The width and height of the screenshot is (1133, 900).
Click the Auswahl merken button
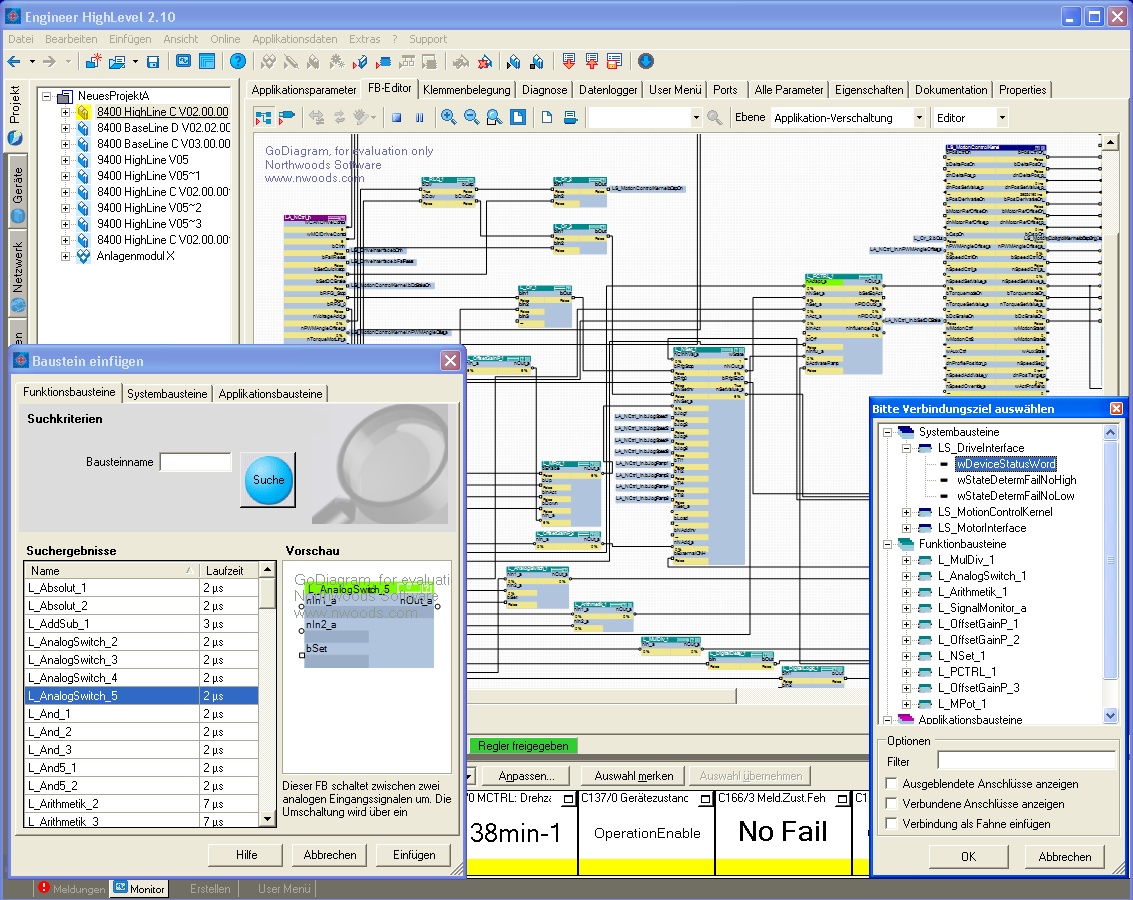[x=634, y=776]
